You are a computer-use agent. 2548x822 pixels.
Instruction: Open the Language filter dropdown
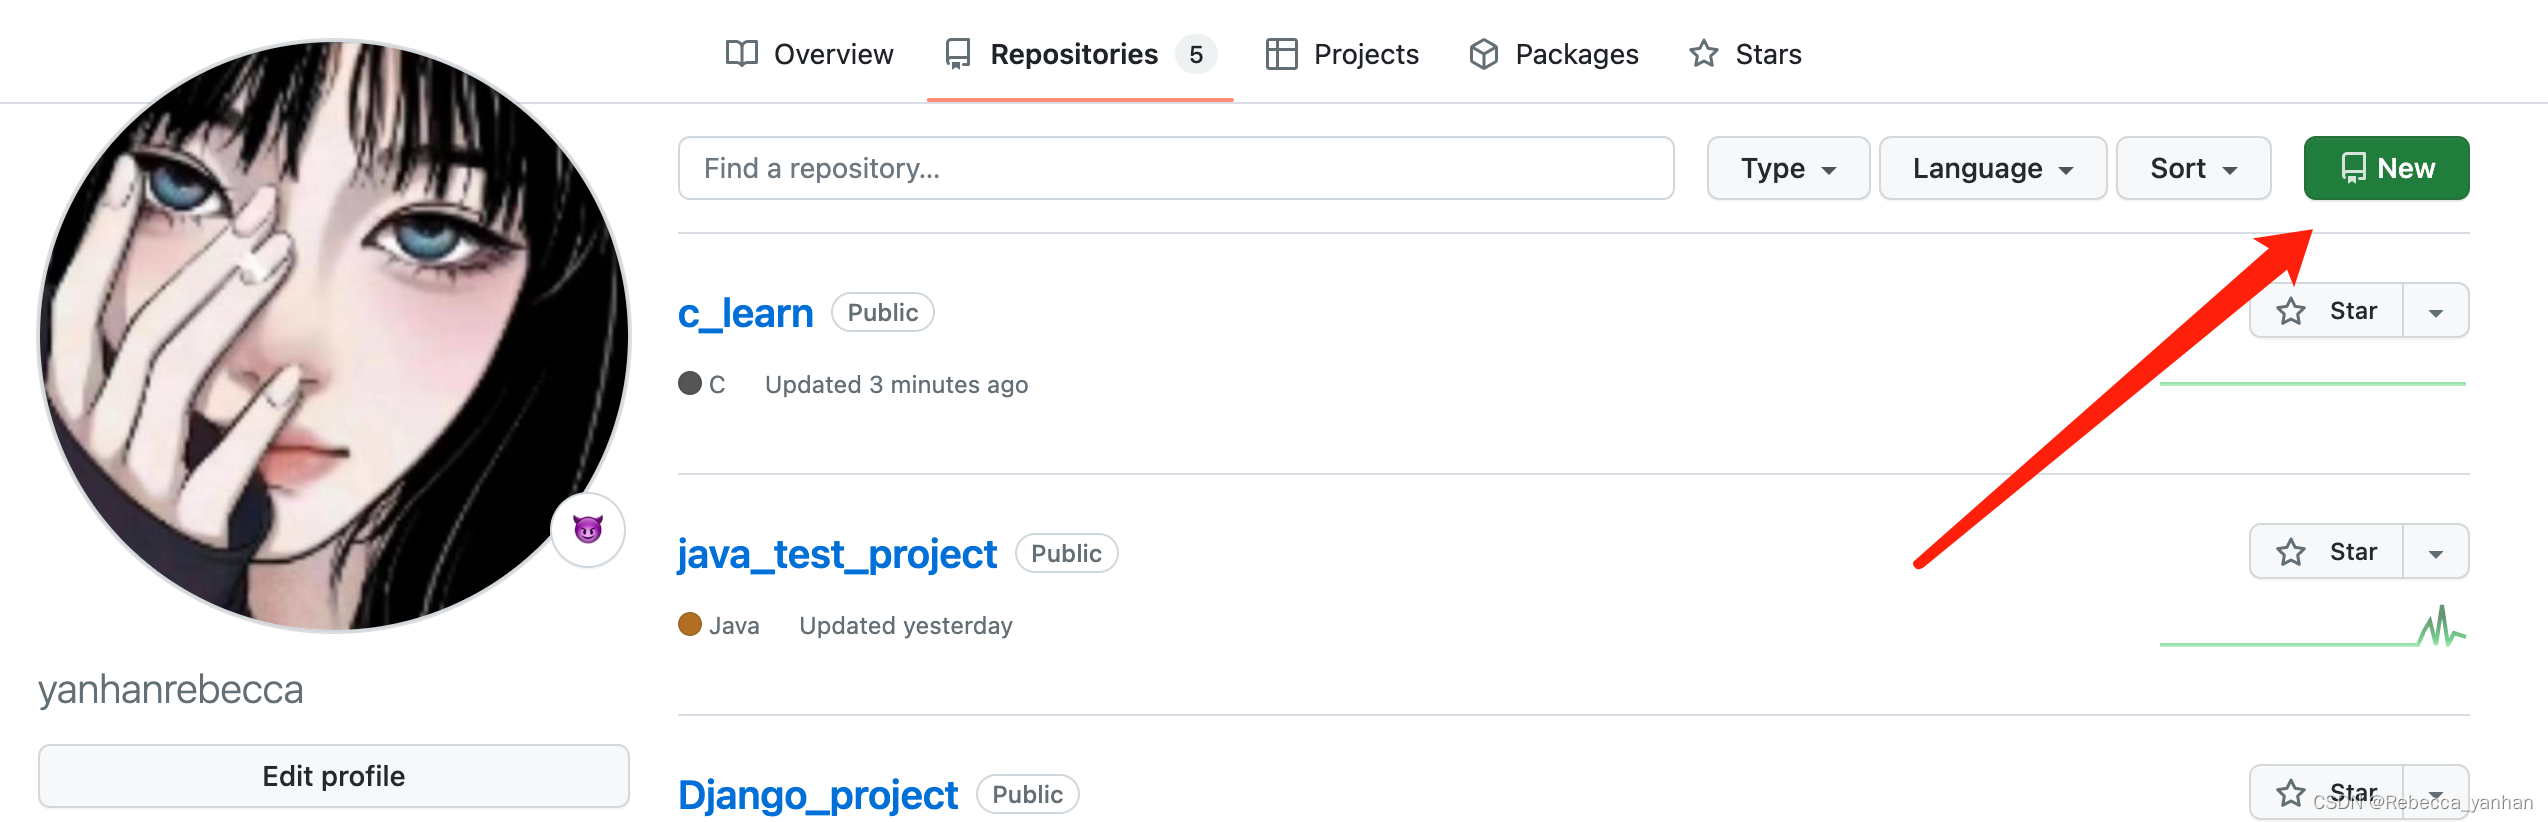tap(1993, 168)
